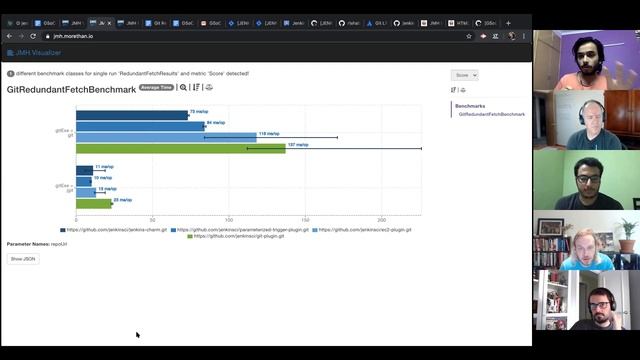This screenshot has width=640, height=360.
Task: Click the sort bars icon next to benchmark title
Action: coord(196,87)
